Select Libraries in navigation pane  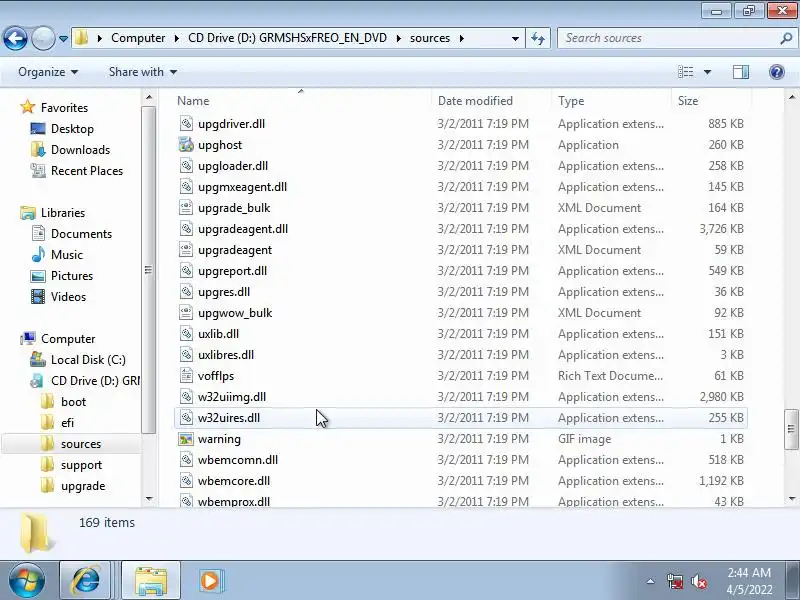(63, 212)
